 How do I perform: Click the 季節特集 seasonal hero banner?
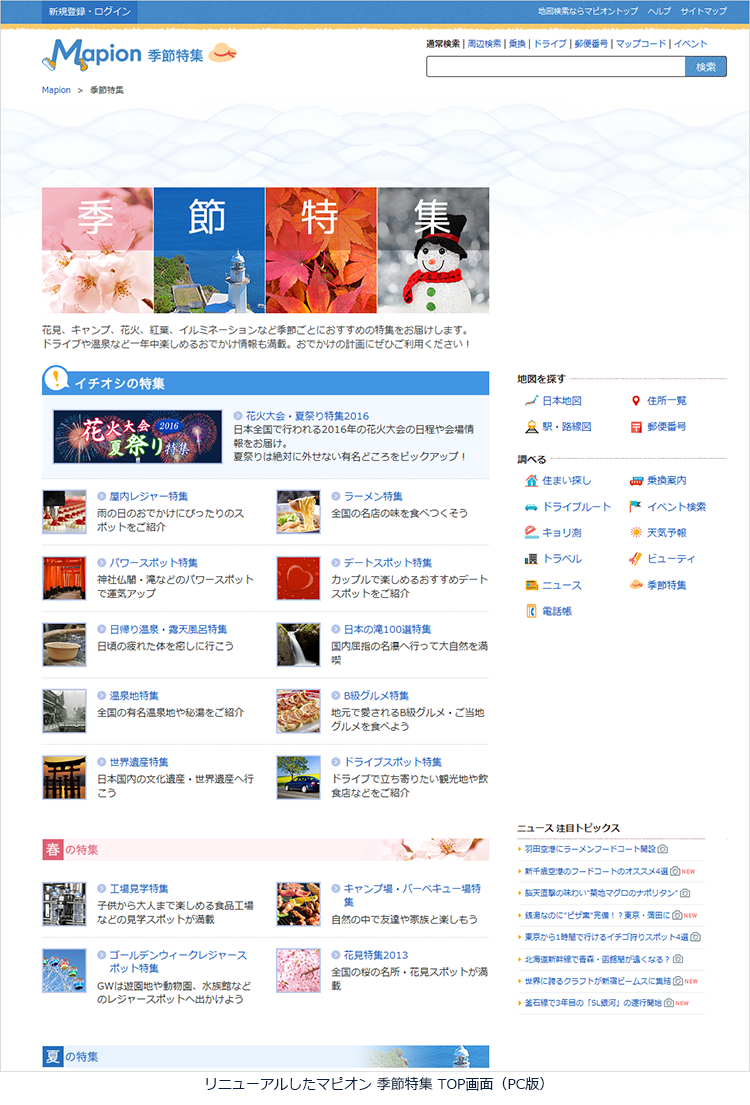point(266,250)
